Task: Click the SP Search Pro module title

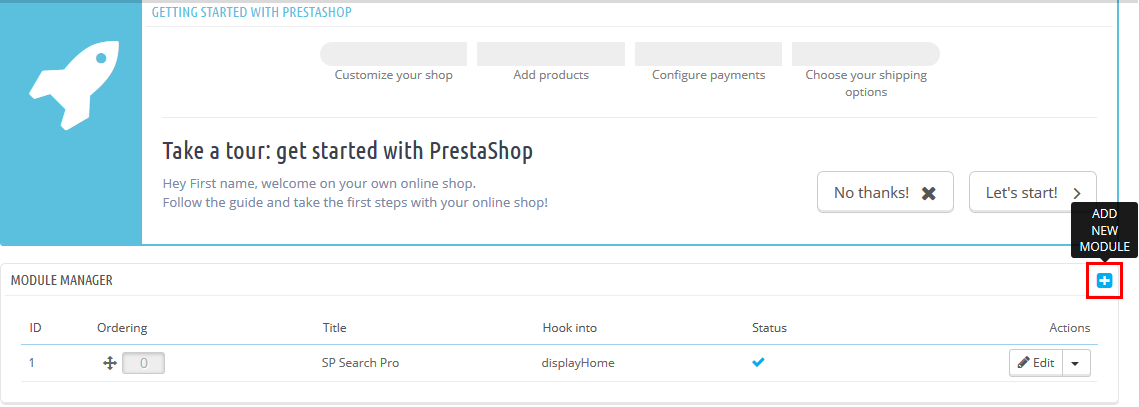Action: click(360, 363)
